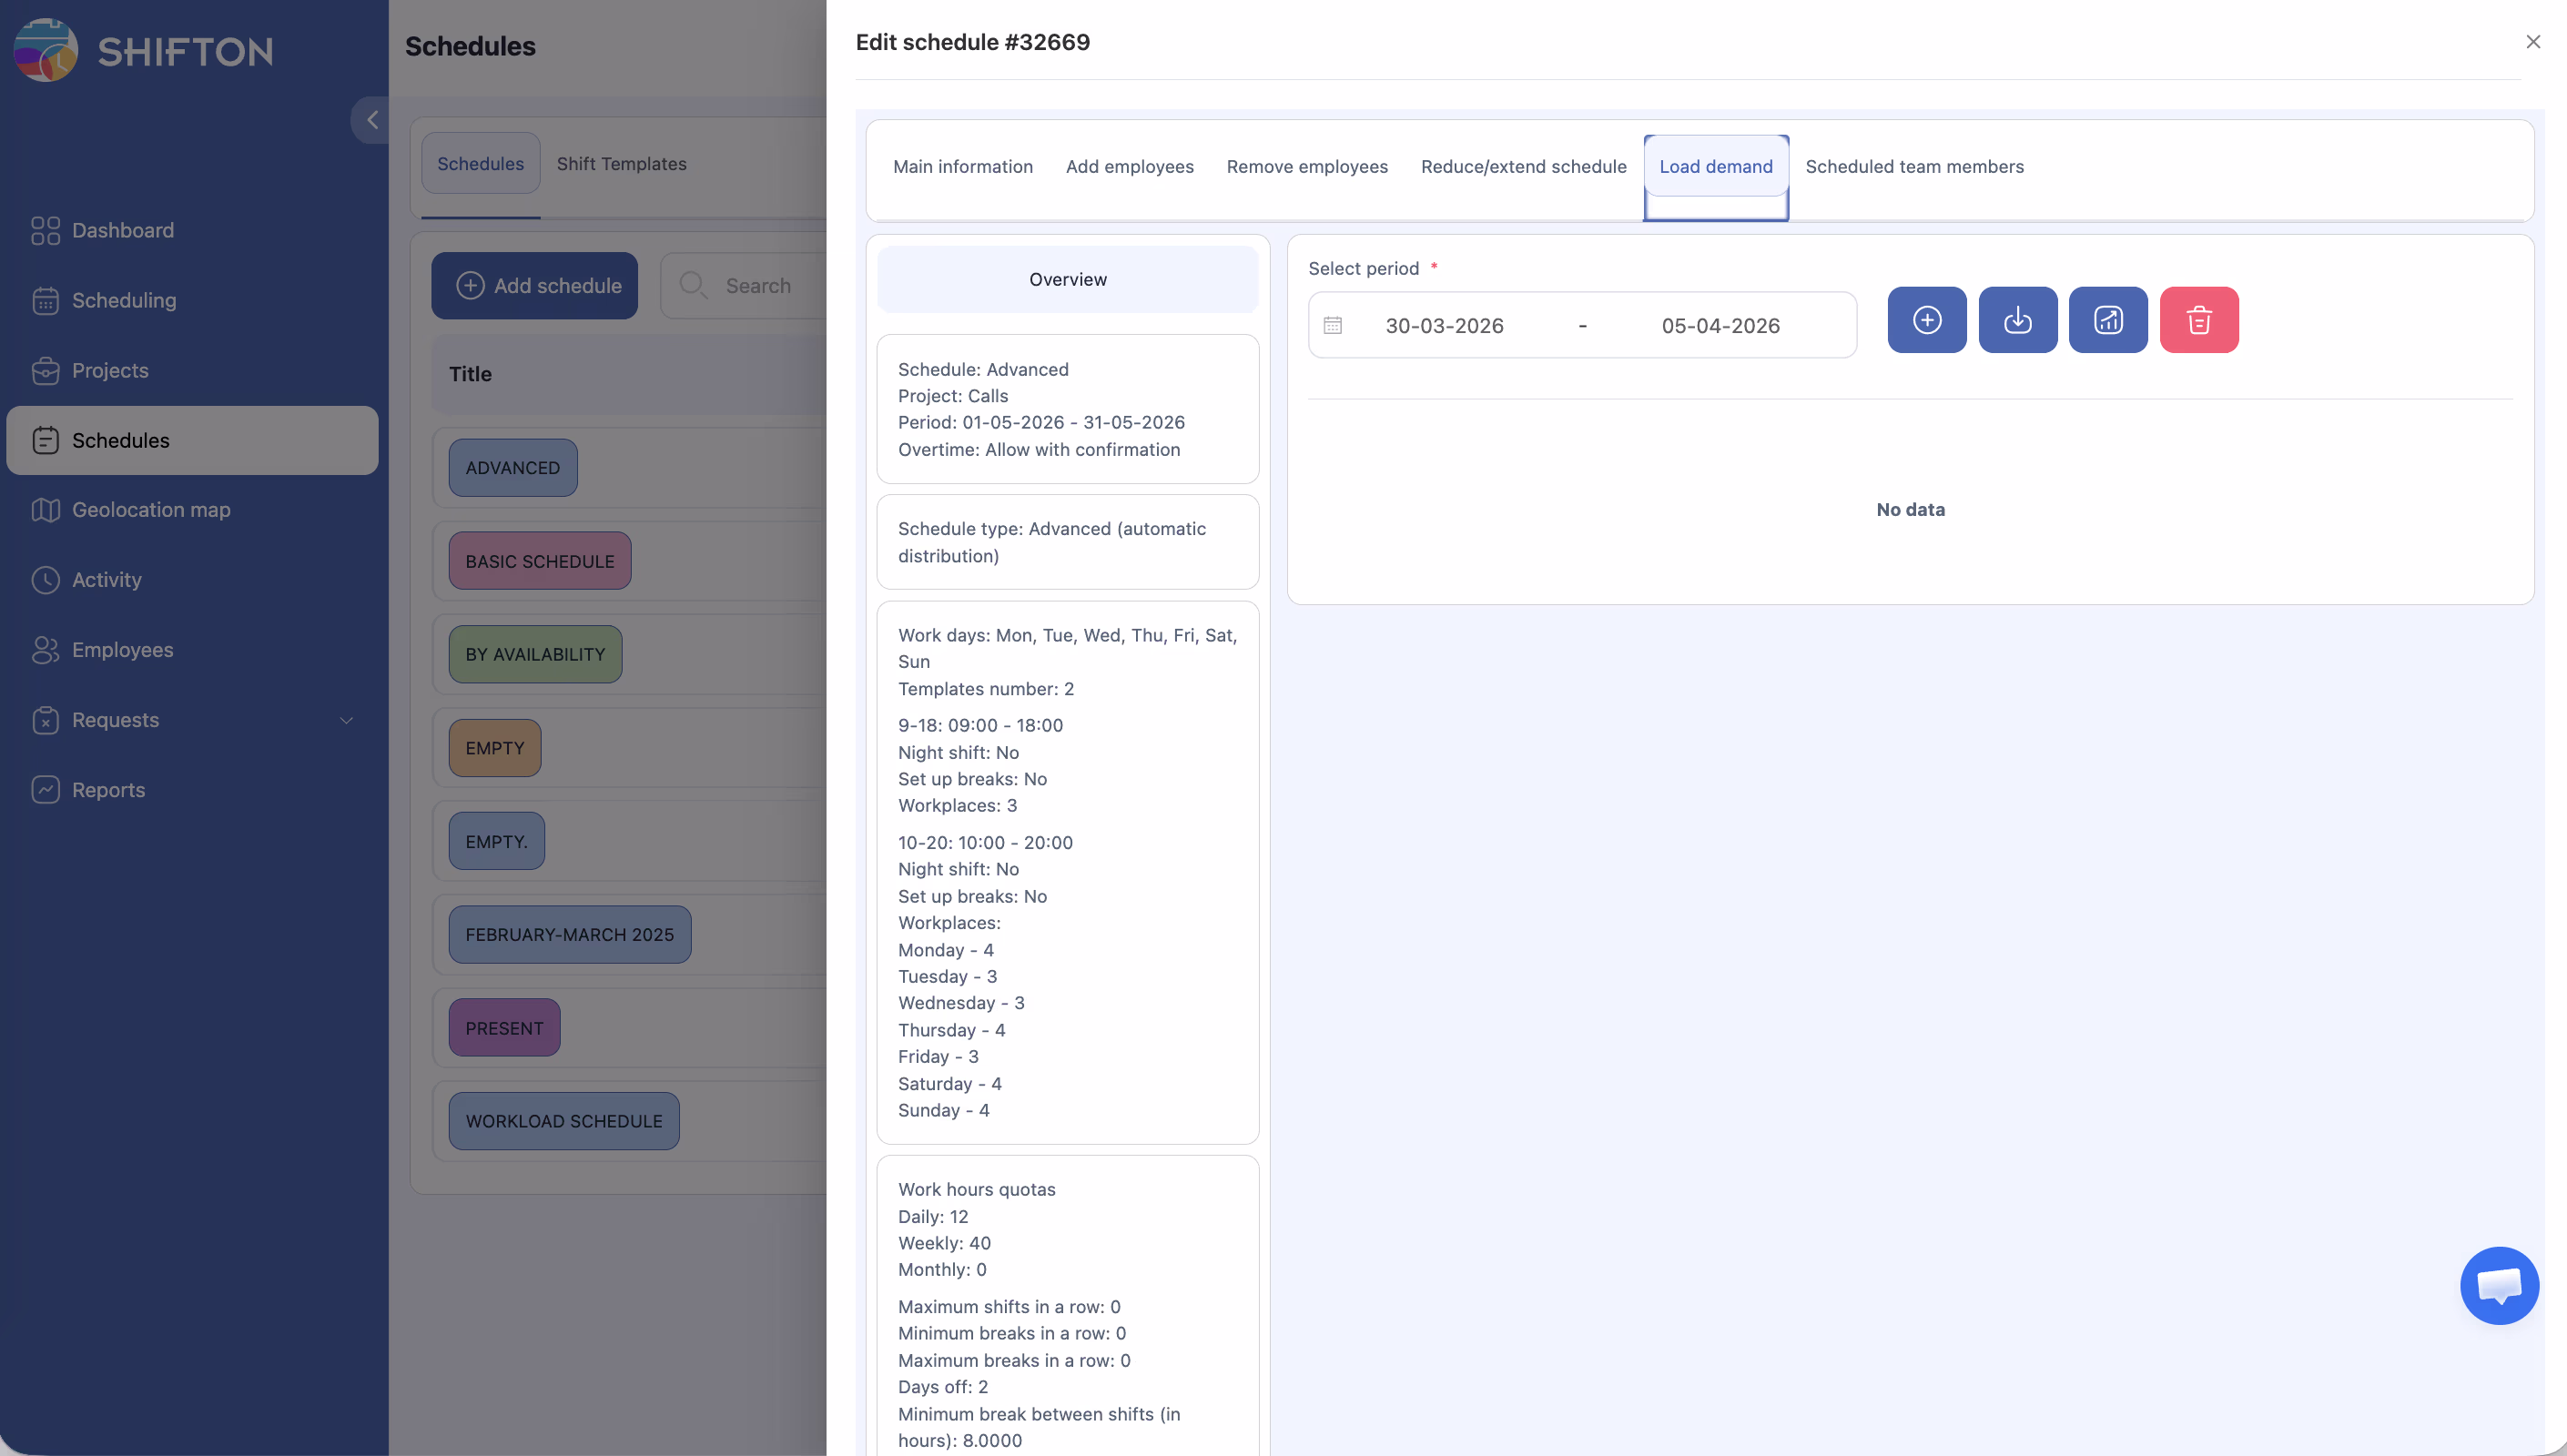Open the Shift Templates tab

[x=621, y=164]
